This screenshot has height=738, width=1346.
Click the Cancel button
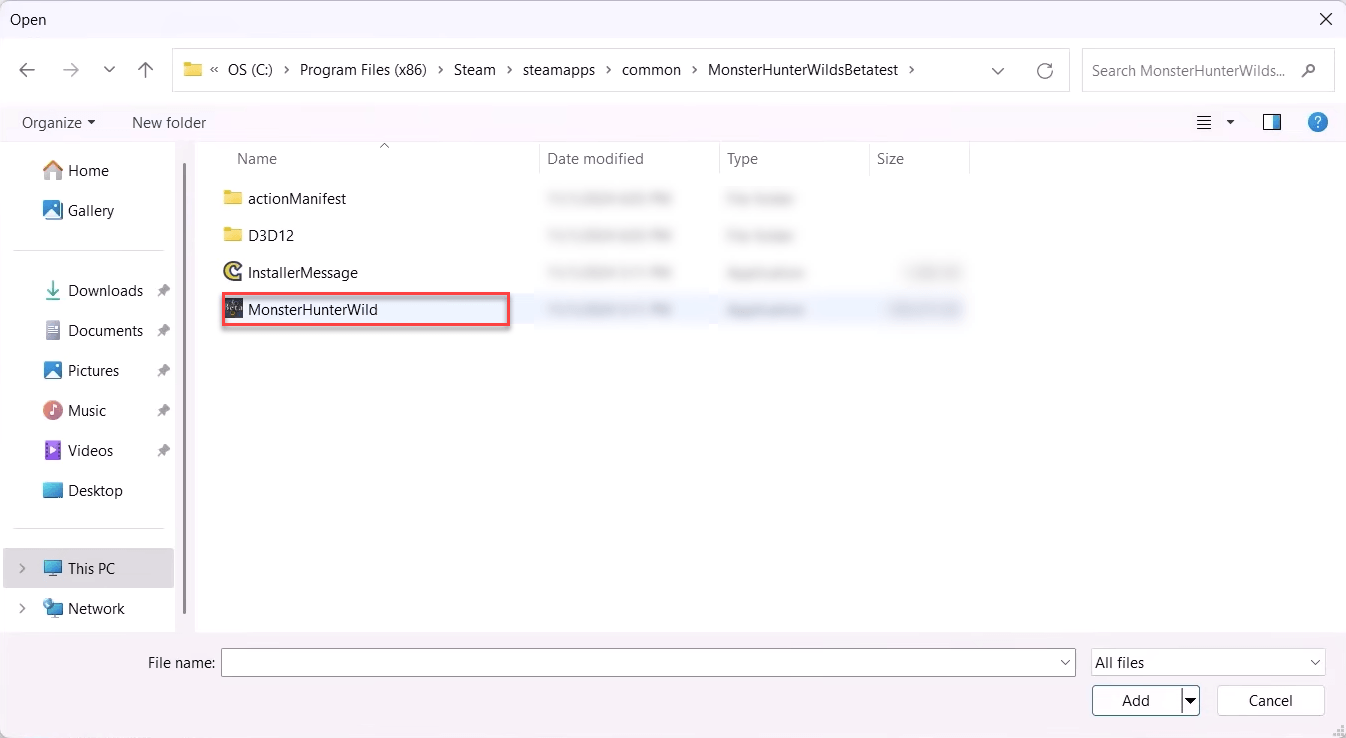click(x=1270, y=700)
